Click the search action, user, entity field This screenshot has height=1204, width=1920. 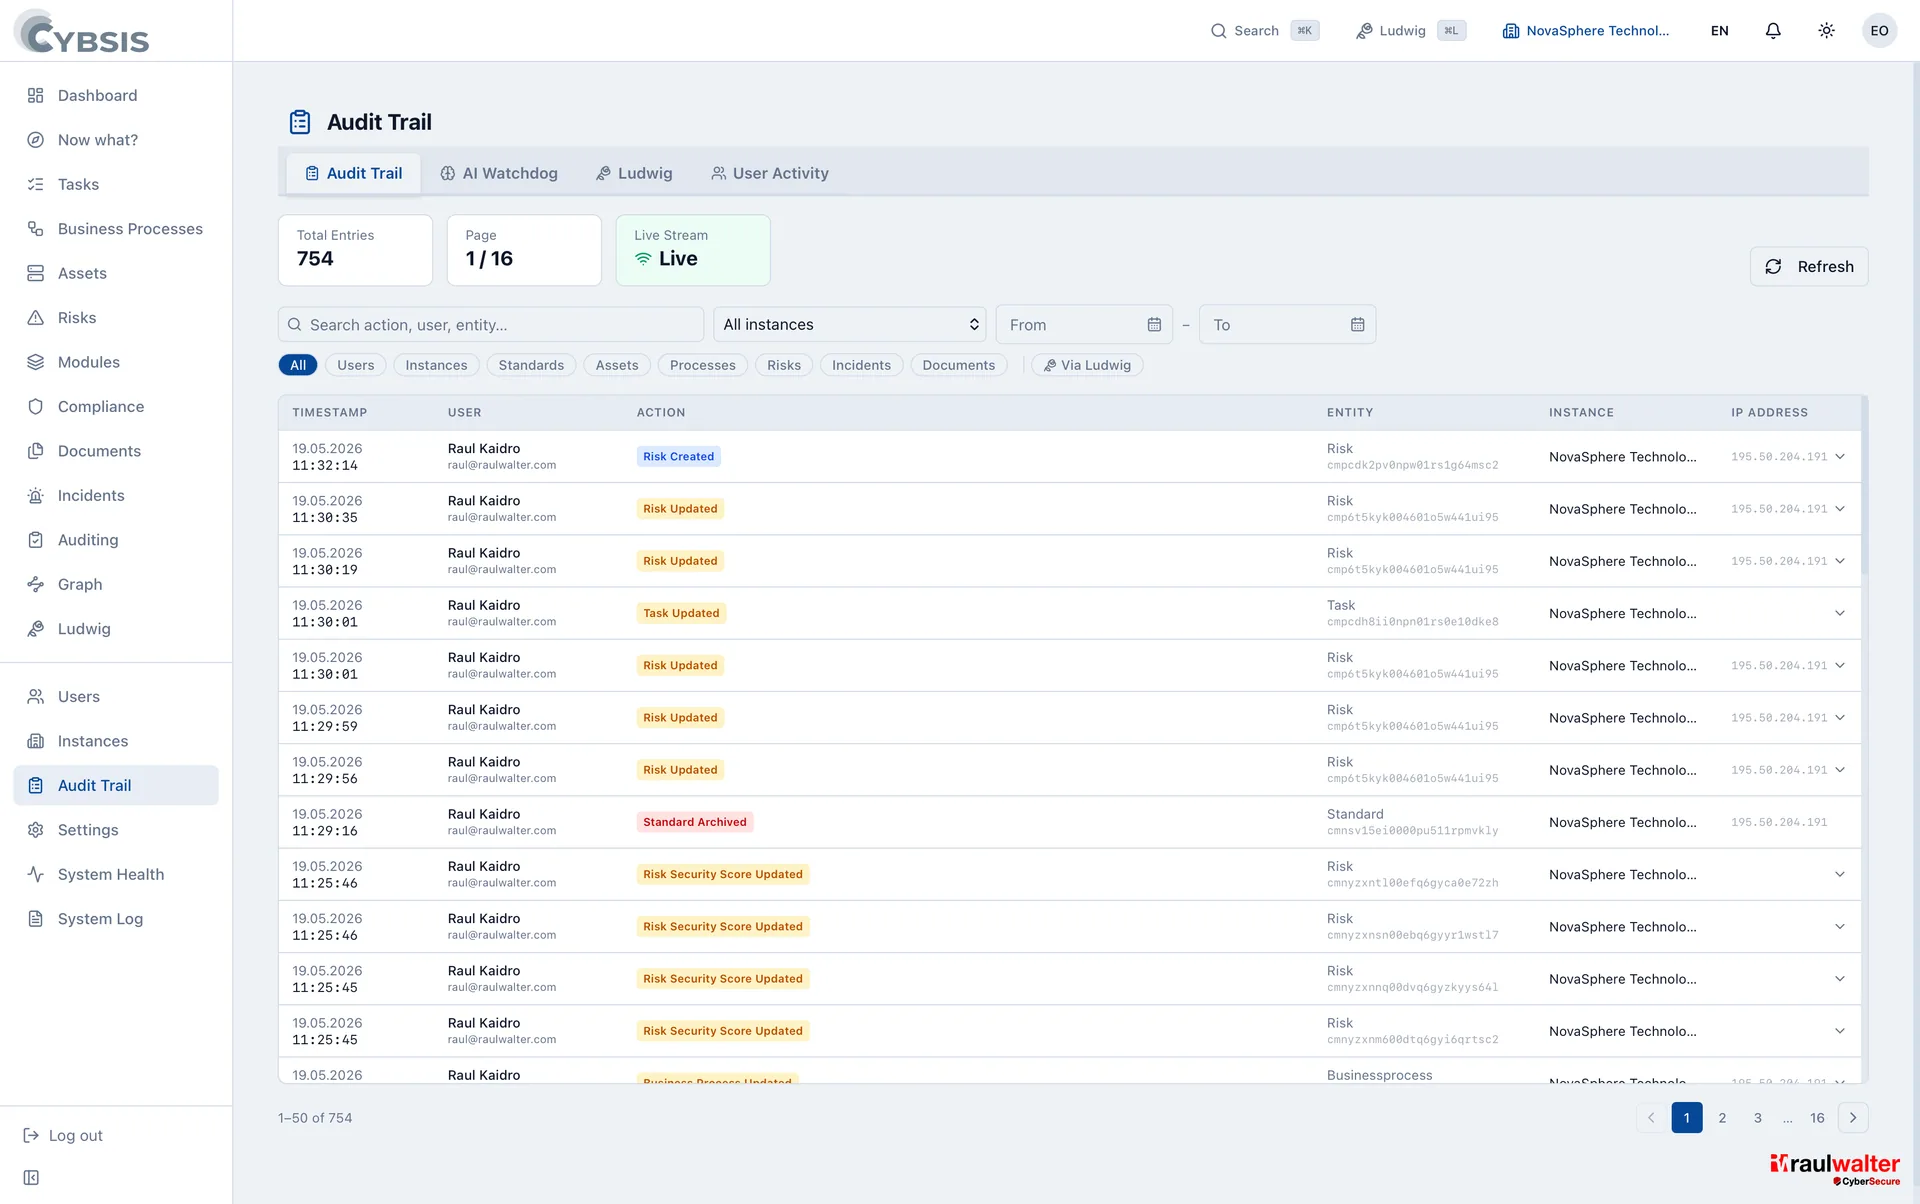click(x=491, y=325)
